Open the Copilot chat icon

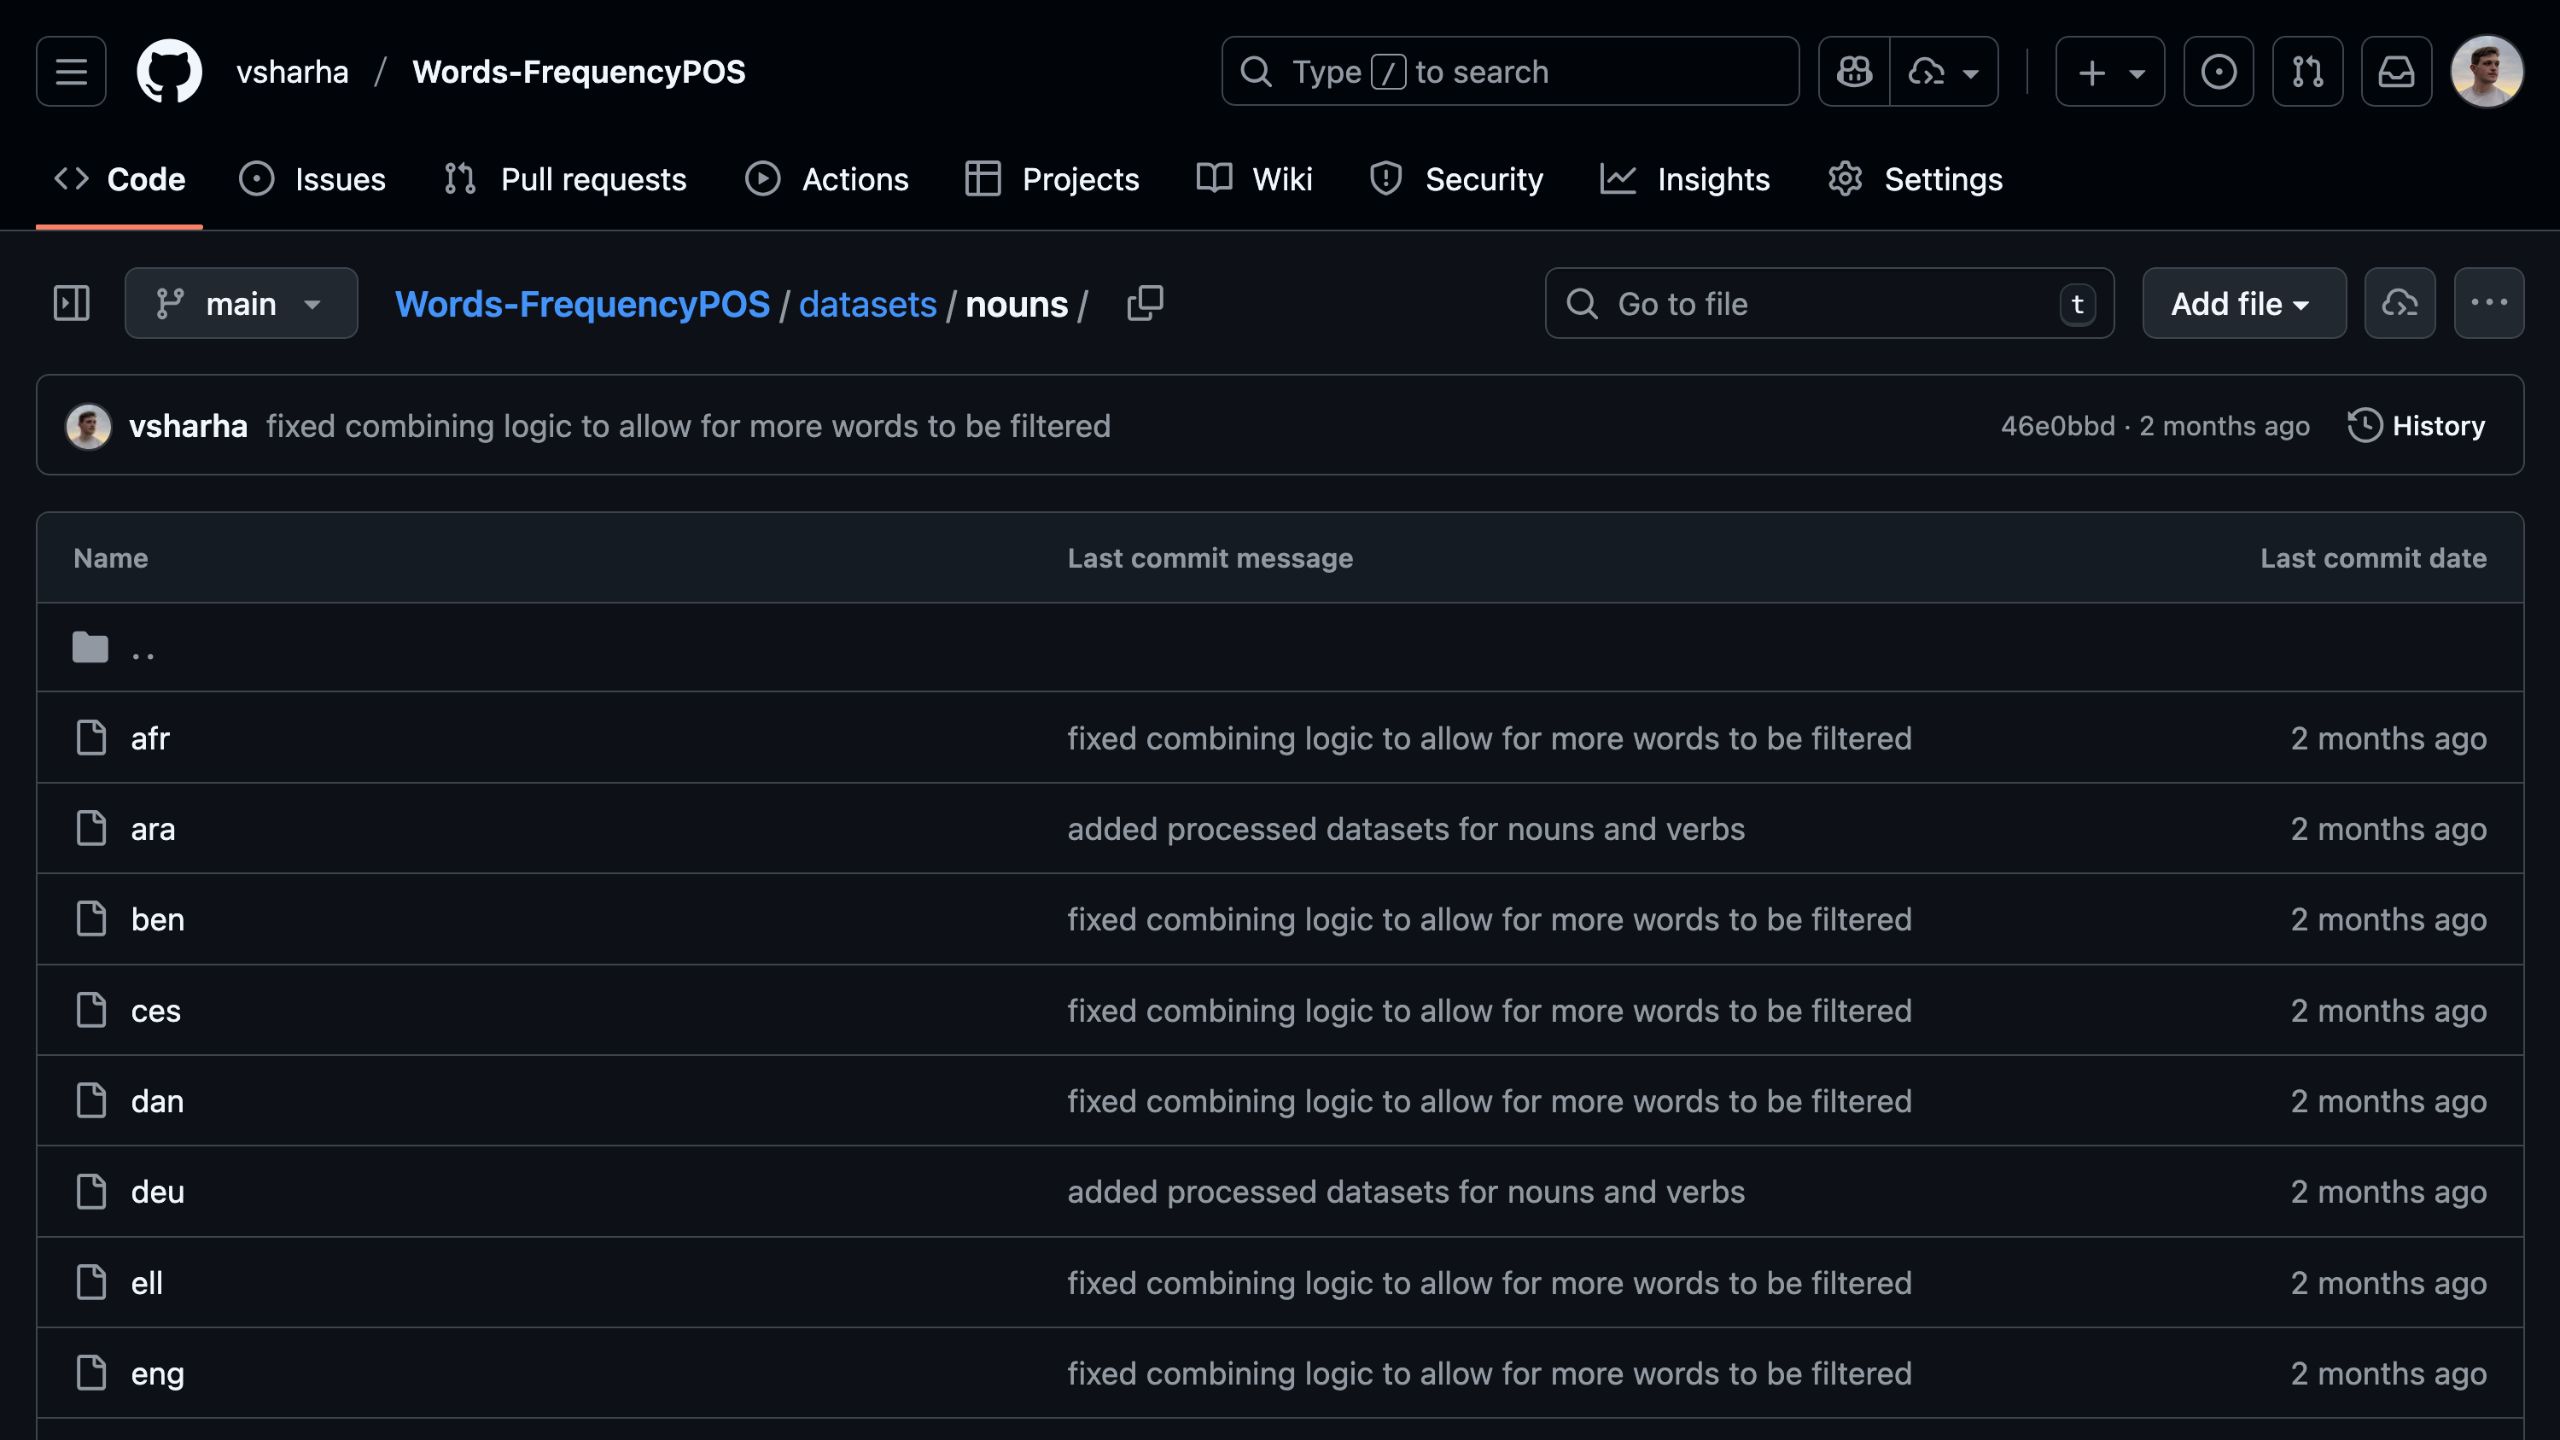(x=1854, y=71)
